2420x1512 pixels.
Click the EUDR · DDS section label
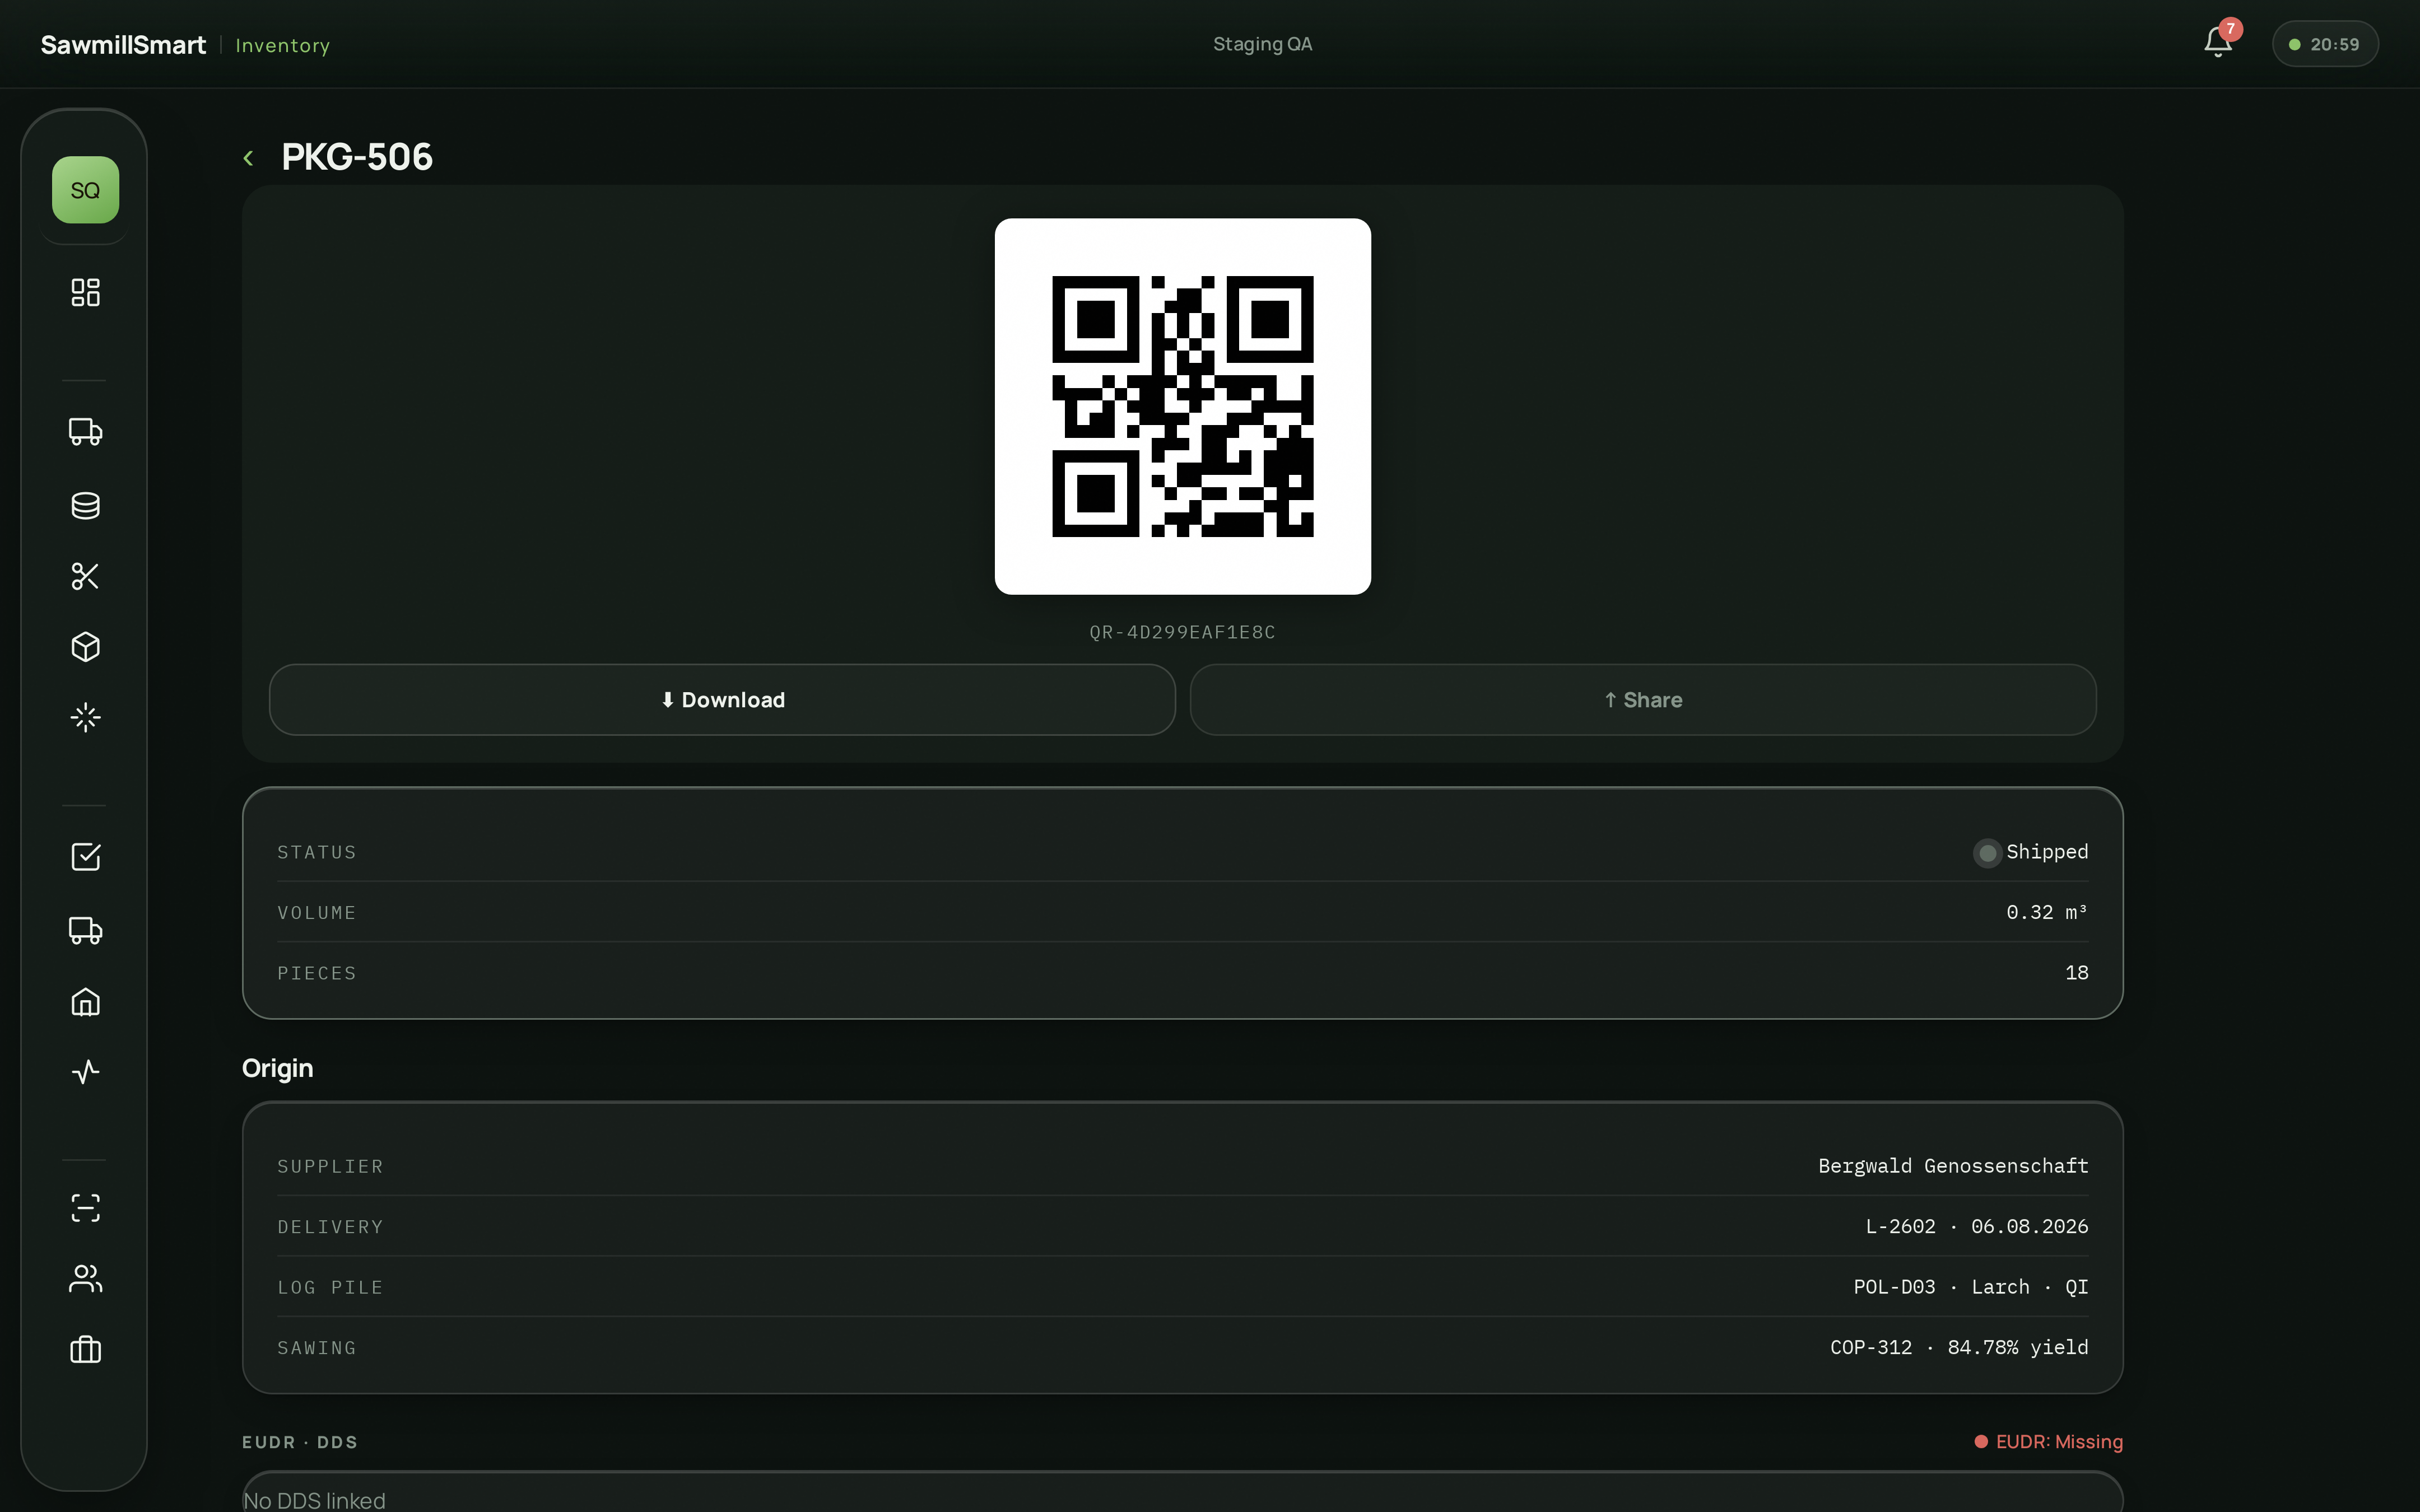[300, 1442]
